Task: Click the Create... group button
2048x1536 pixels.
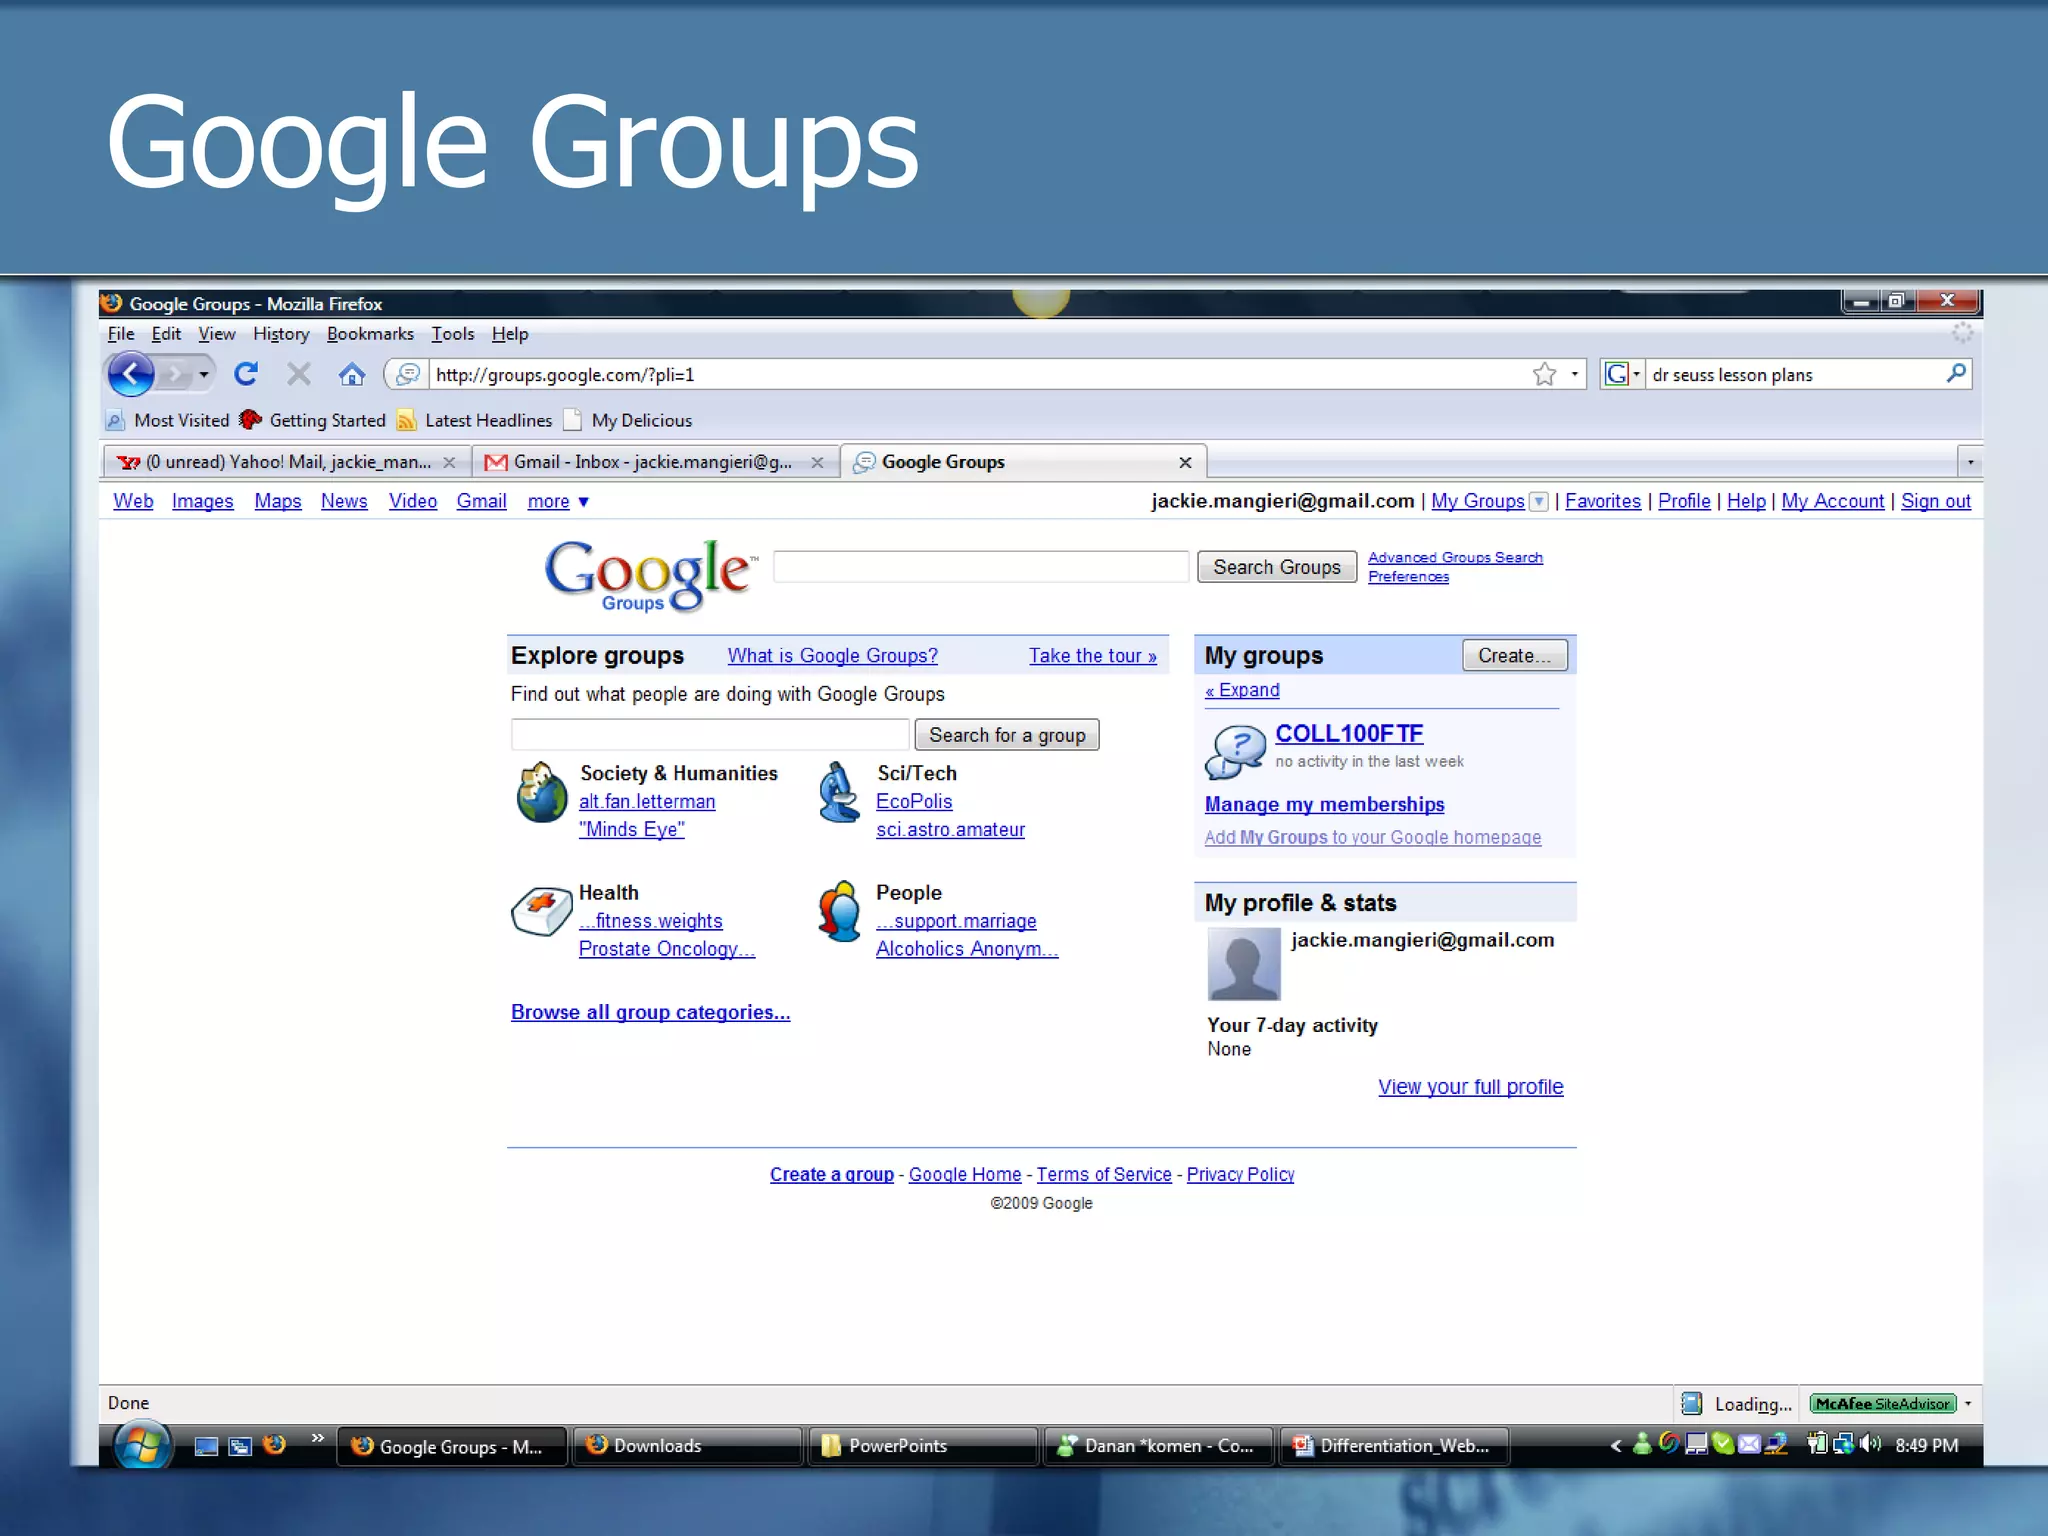Action: click(1515, 655)
